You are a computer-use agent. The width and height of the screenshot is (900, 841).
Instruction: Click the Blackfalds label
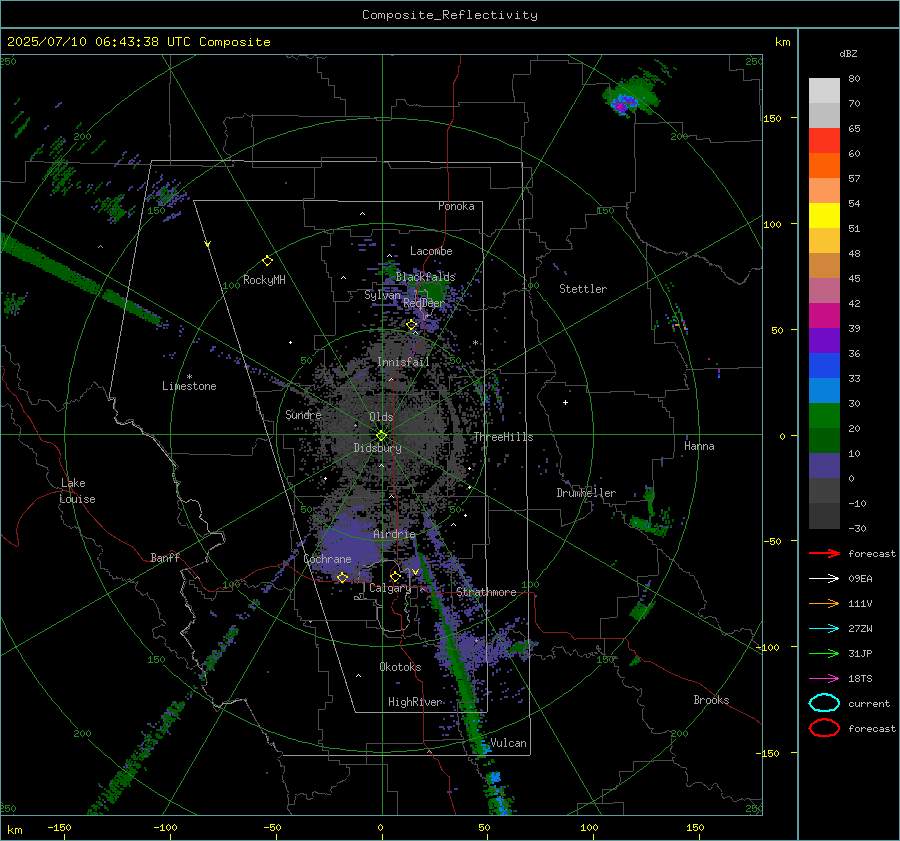(425, 277)
